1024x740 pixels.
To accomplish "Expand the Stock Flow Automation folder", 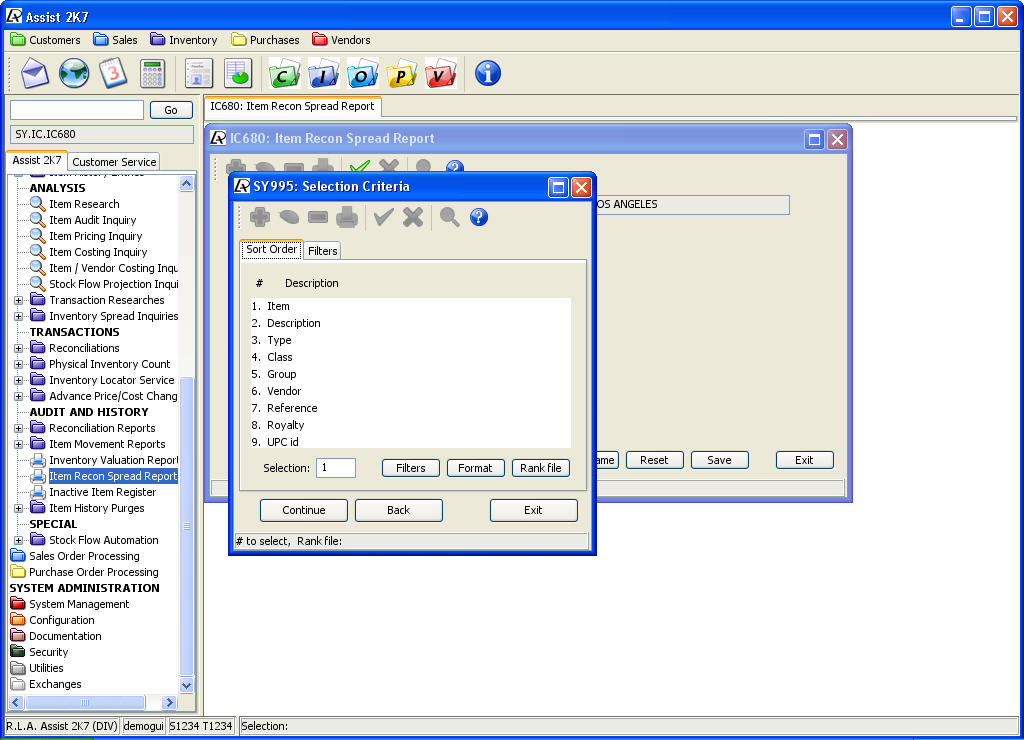I will (x=19, y=540).
